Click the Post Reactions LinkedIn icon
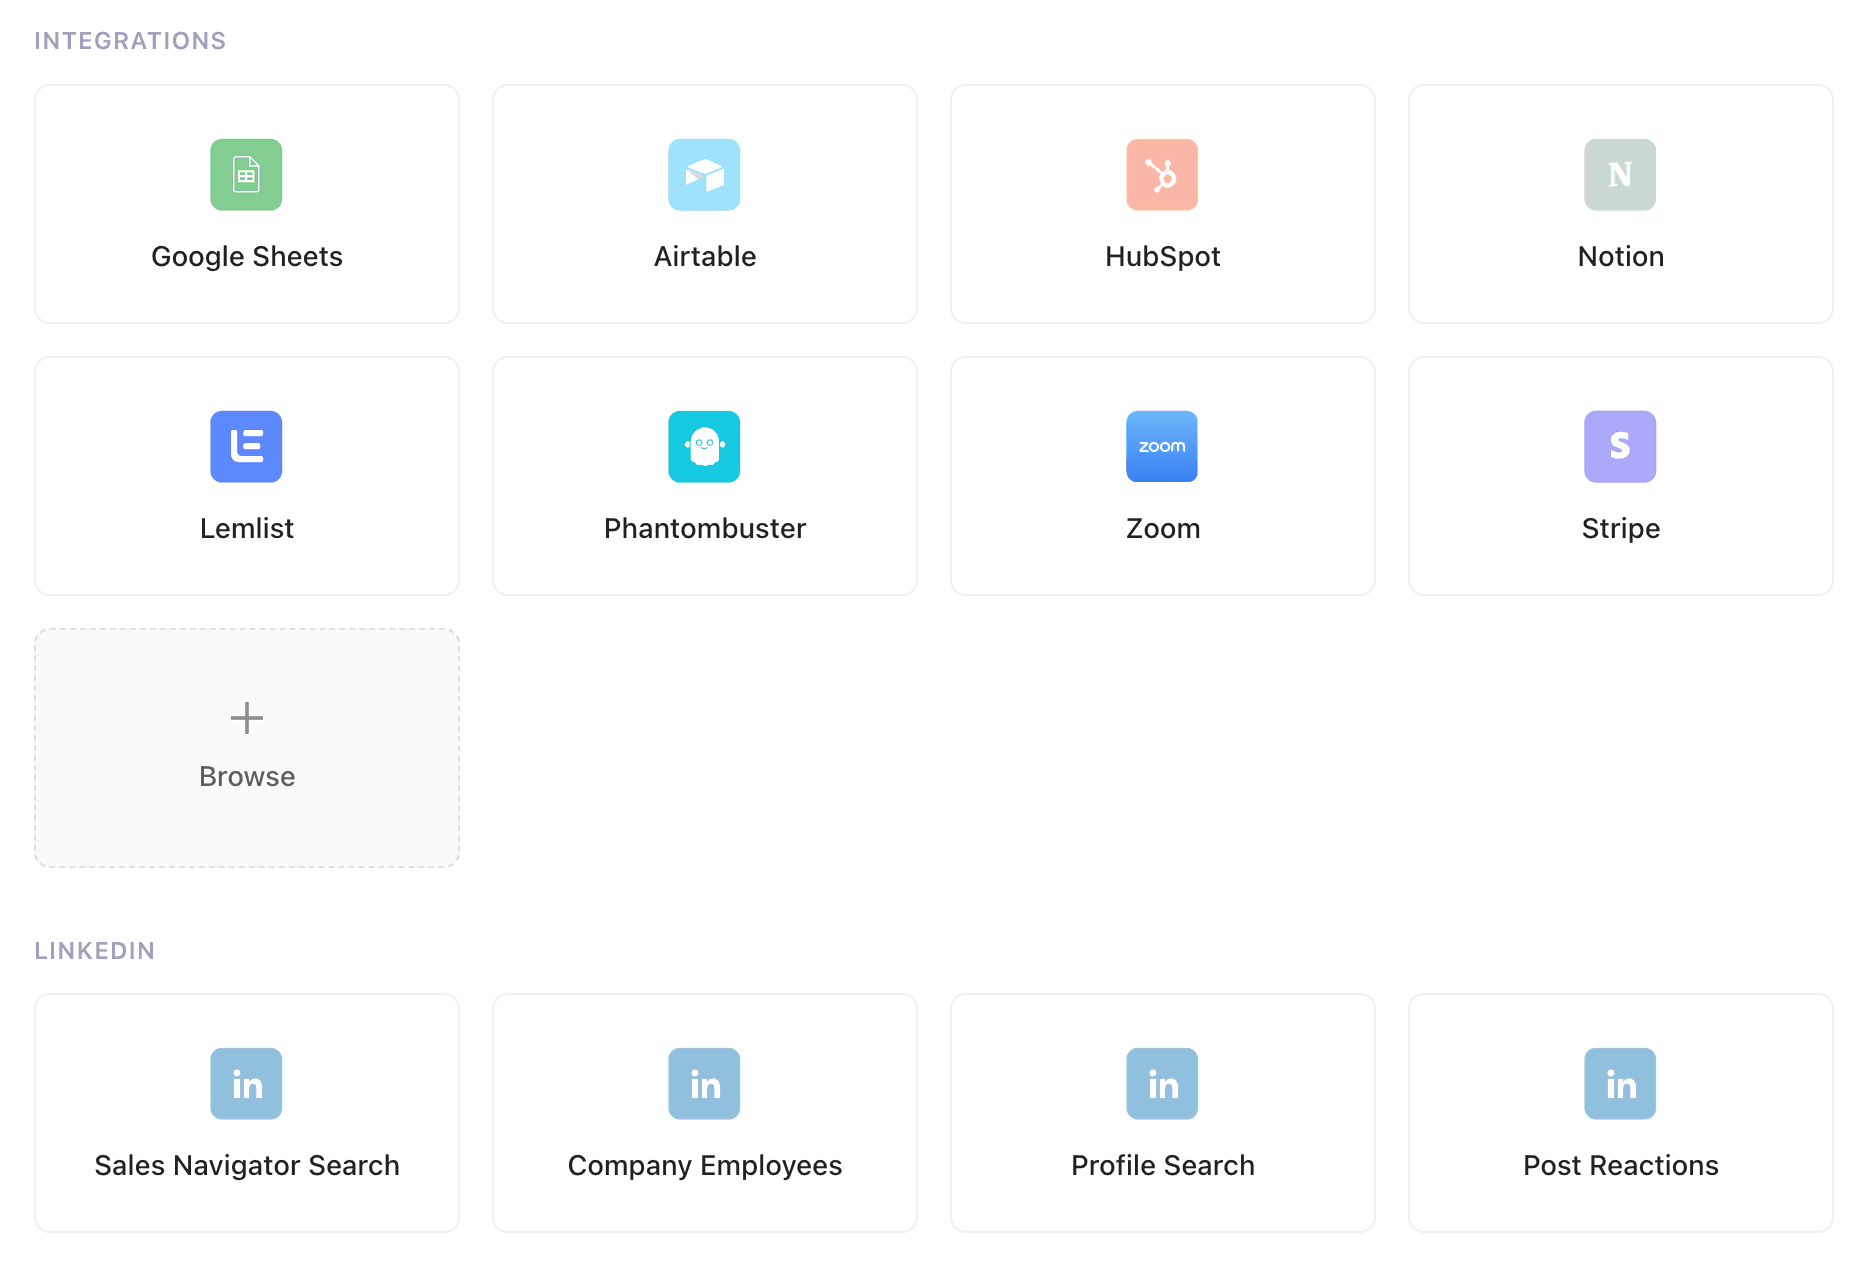This screenshot has height=1262, width=1868. 1620,1084
